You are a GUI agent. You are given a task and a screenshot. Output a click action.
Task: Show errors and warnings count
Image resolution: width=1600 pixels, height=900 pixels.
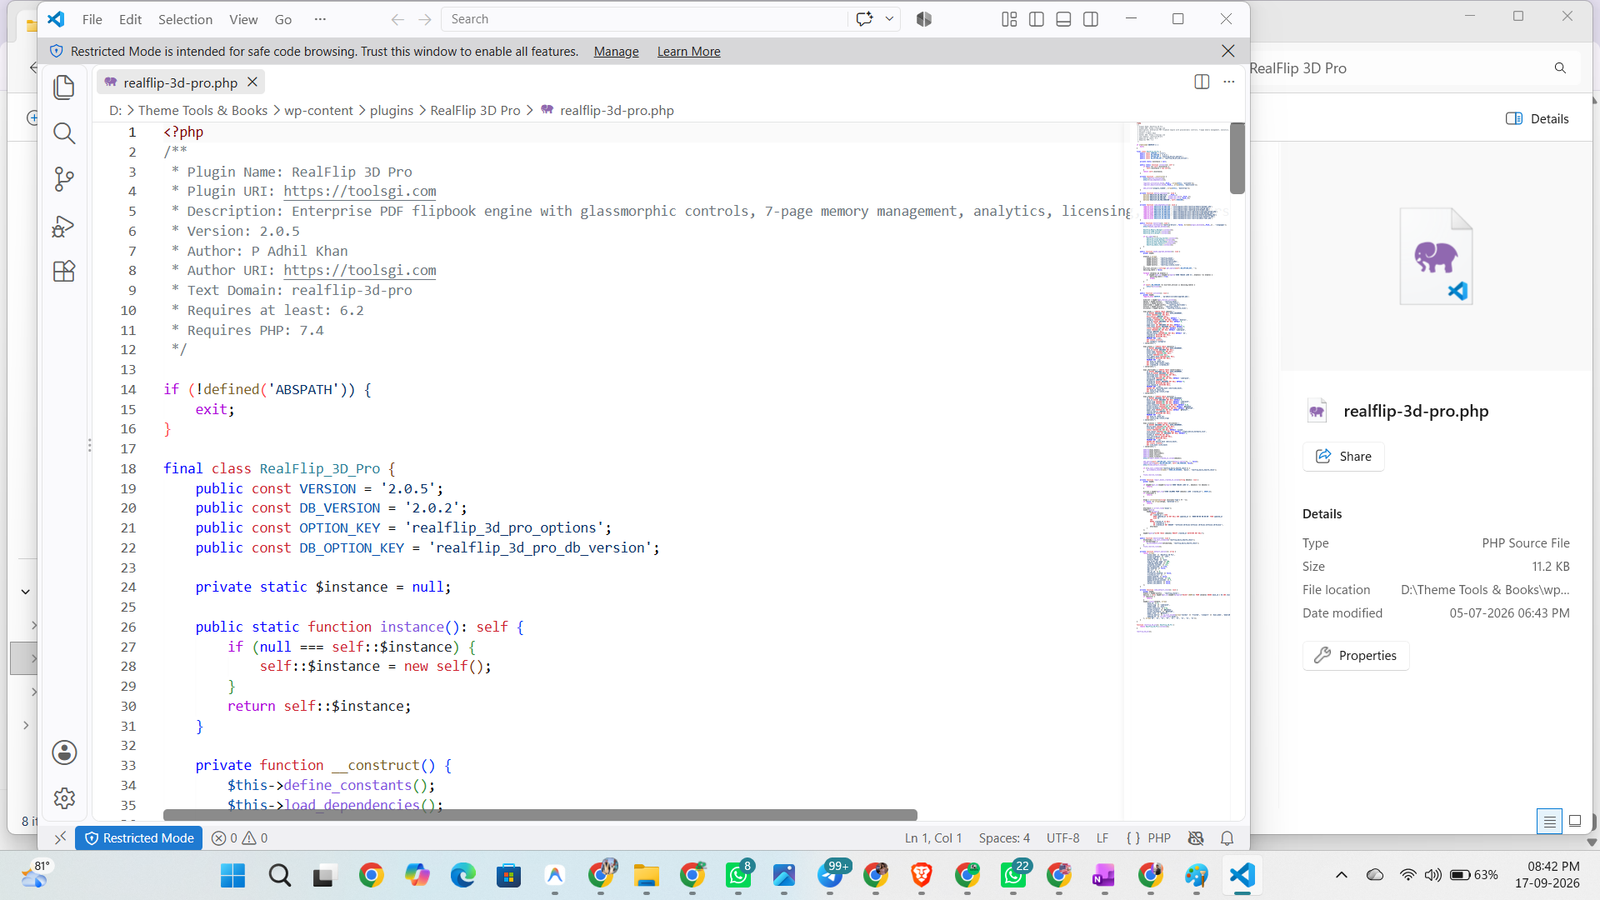point(240,838)
